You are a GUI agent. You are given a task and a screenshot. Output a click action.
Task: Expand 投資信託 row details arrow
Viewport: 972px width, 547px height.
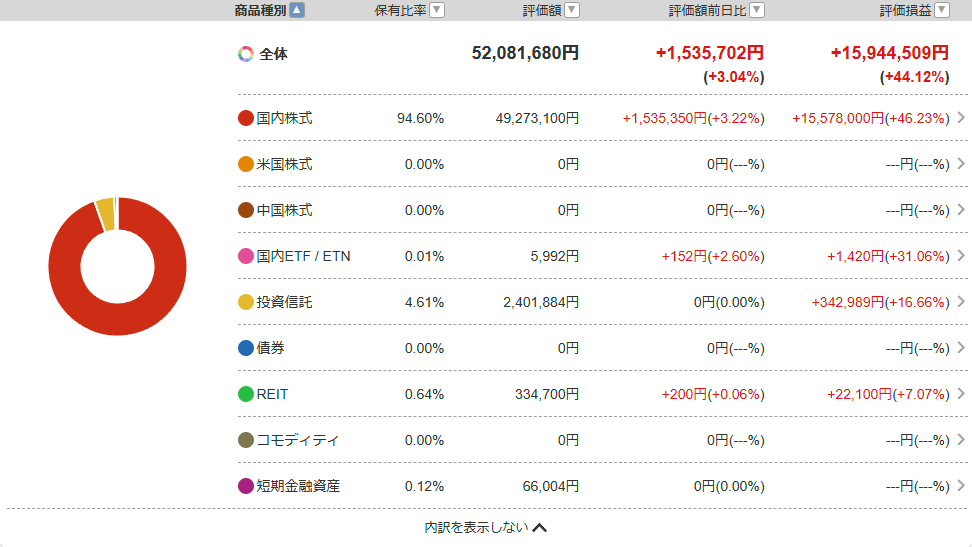[x=961, y=302]
